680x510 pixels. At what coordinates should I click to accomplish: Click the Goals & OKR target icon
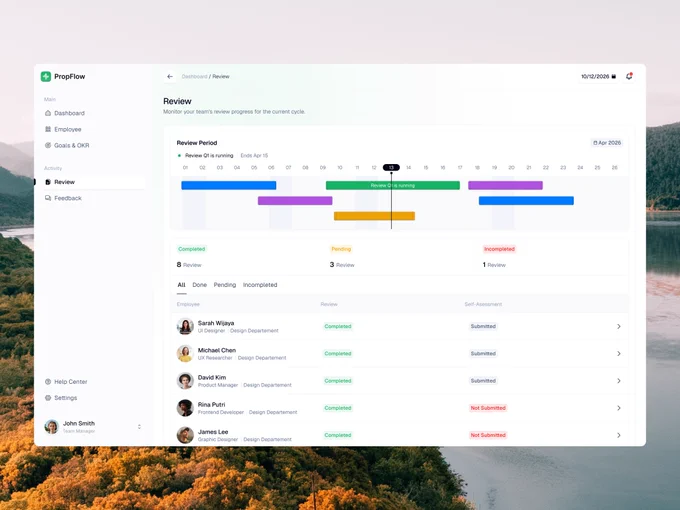click(x=48, y=145)
